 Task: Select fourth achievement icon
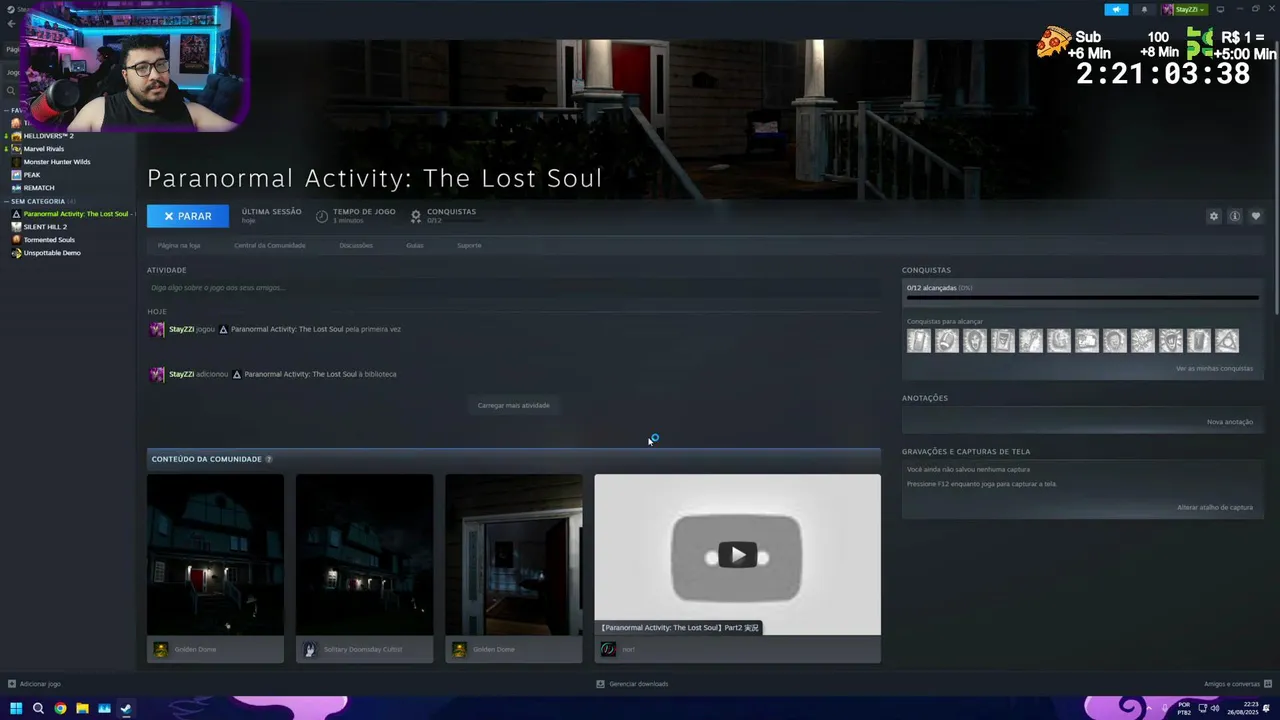coord(1003,341)
